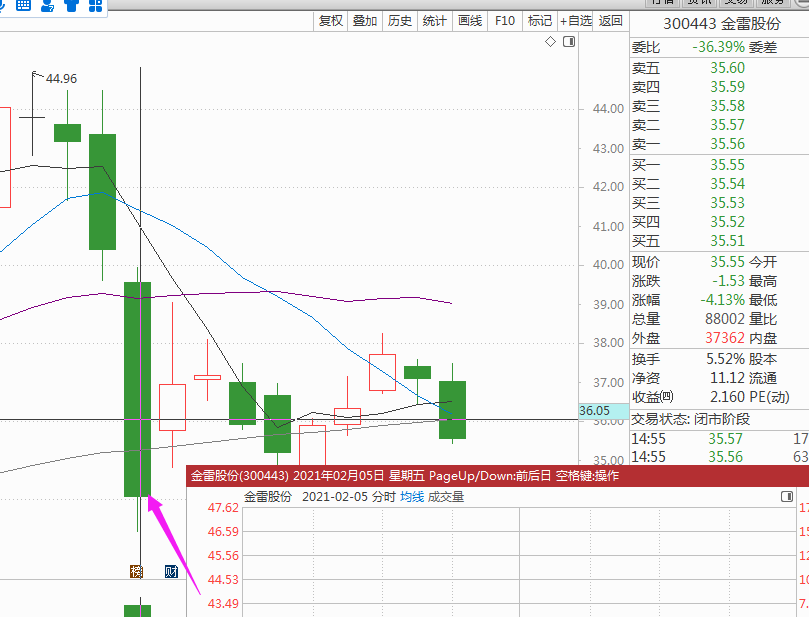Image resolution: width=809 pixels, height=617 pixels.
Task: Click the user help icon in toolbar
Action: coord(47,5)
